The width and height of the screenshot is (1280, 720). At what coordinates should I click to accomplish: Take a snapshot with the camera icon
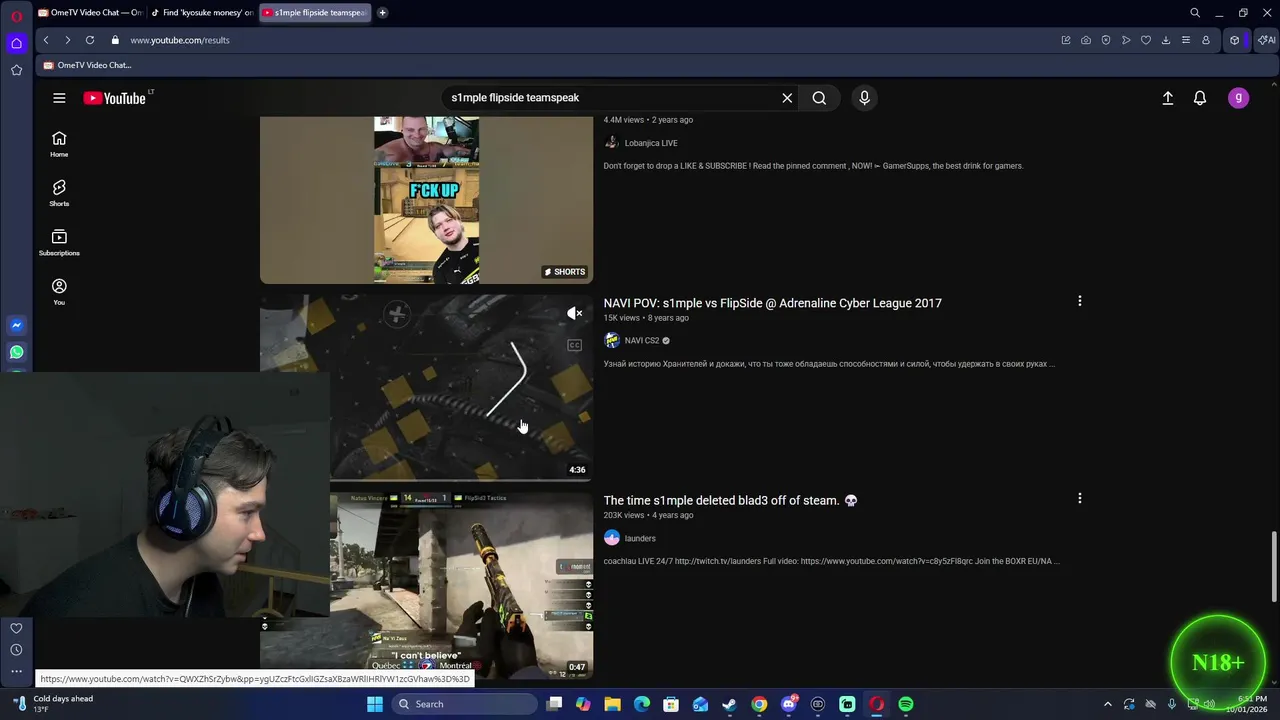1086,40
